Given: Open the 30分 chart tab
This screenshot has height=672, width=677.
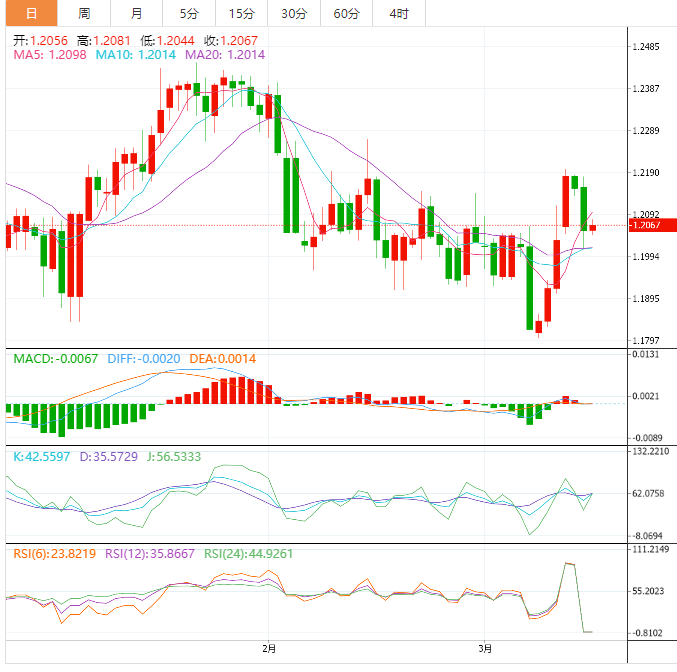Looking at the screenshot, I should coord(294,13).
